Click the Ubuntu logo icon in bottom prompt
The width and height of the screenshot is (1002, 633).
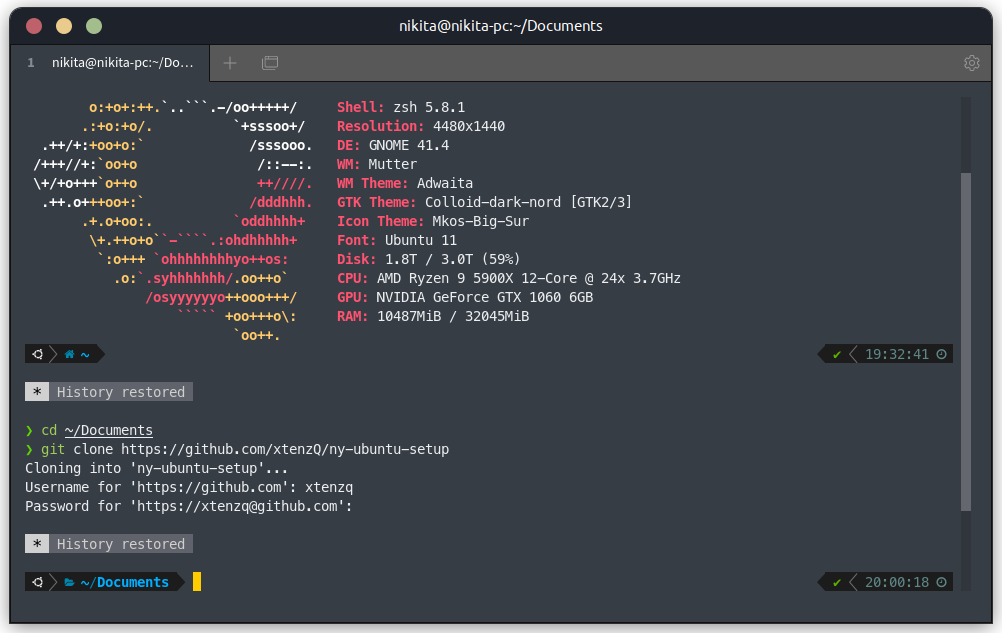tap(38, 582)
